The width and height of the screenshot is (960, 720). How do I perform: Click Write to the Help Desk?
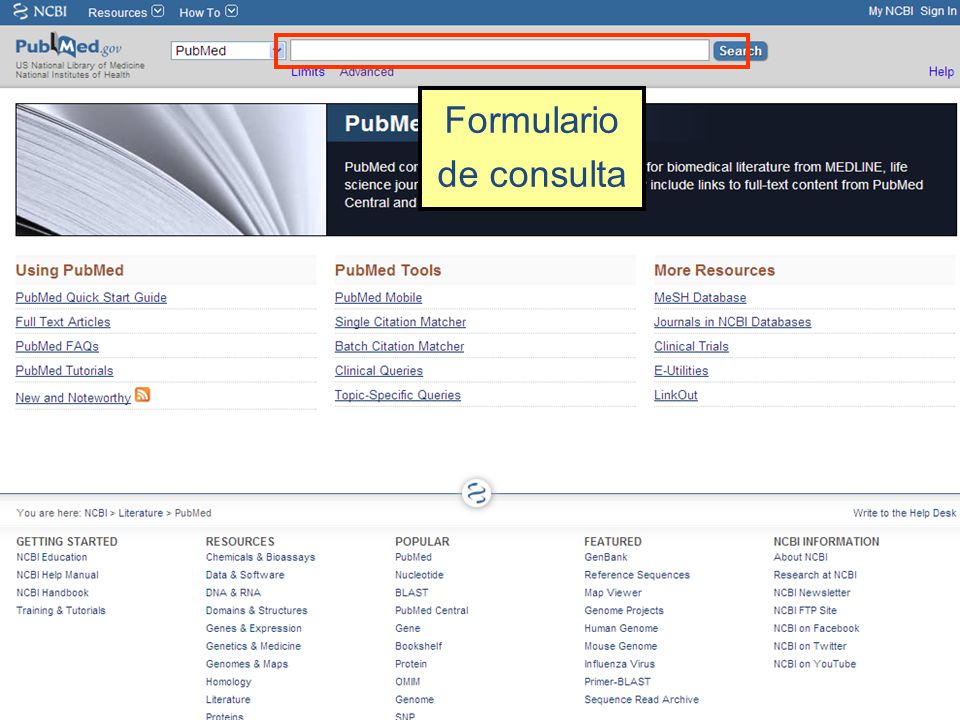[904, 513]
